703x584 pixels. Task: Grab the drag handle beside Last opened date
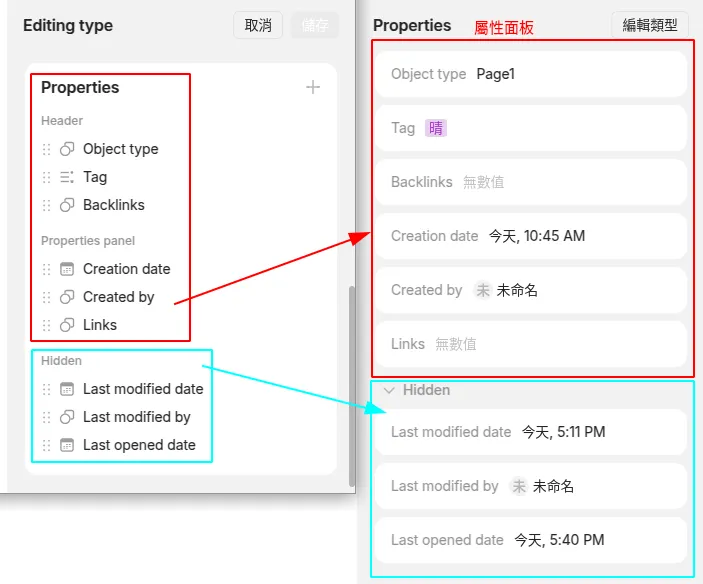(46, 445)
